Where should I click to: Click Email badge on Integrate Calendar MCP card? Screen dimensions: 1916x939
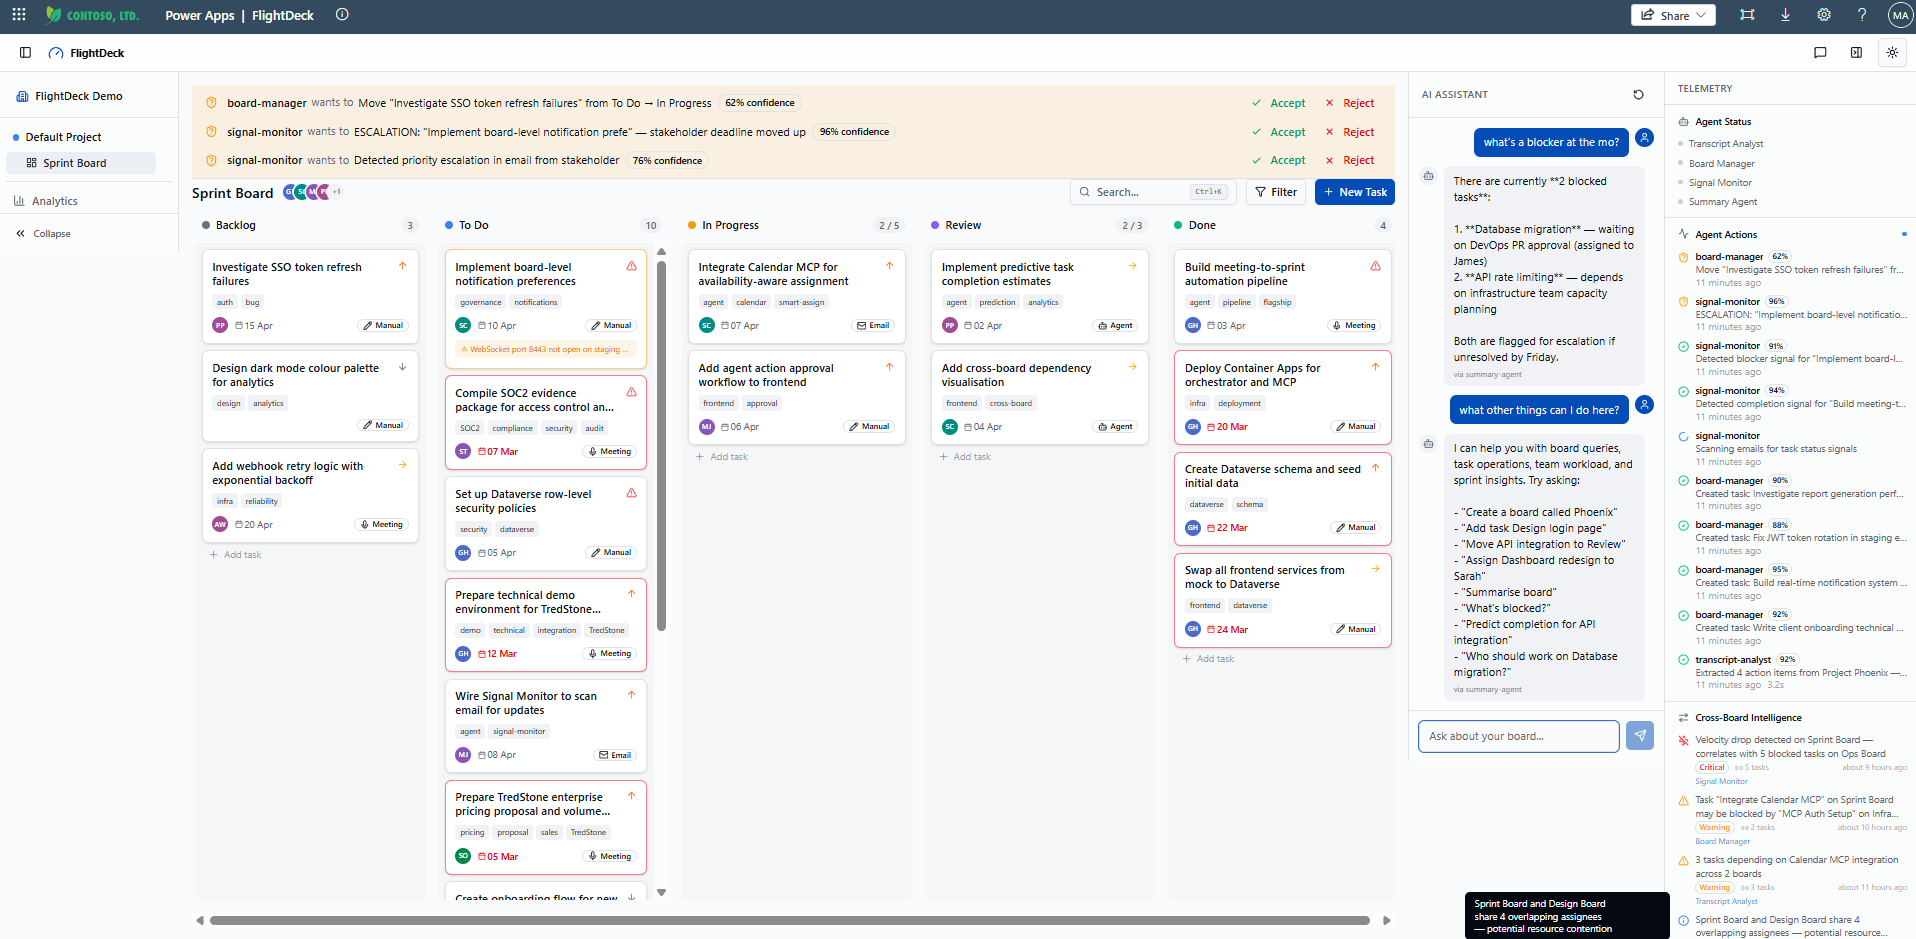(x=873, y=325)
